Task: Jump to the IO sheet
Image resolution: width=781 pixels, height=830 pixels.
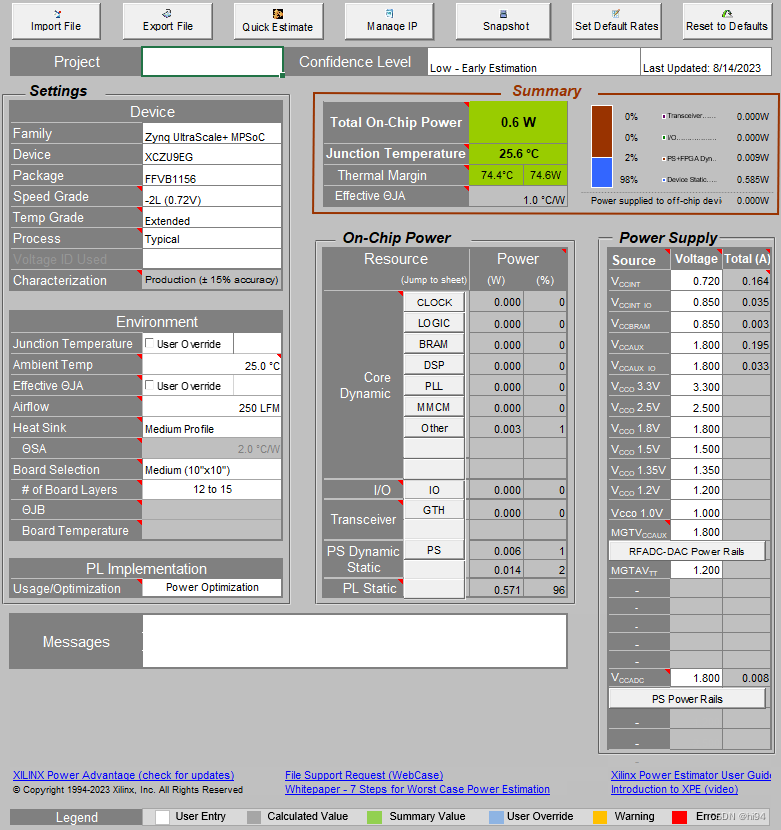Action: (x=434, y=490)
